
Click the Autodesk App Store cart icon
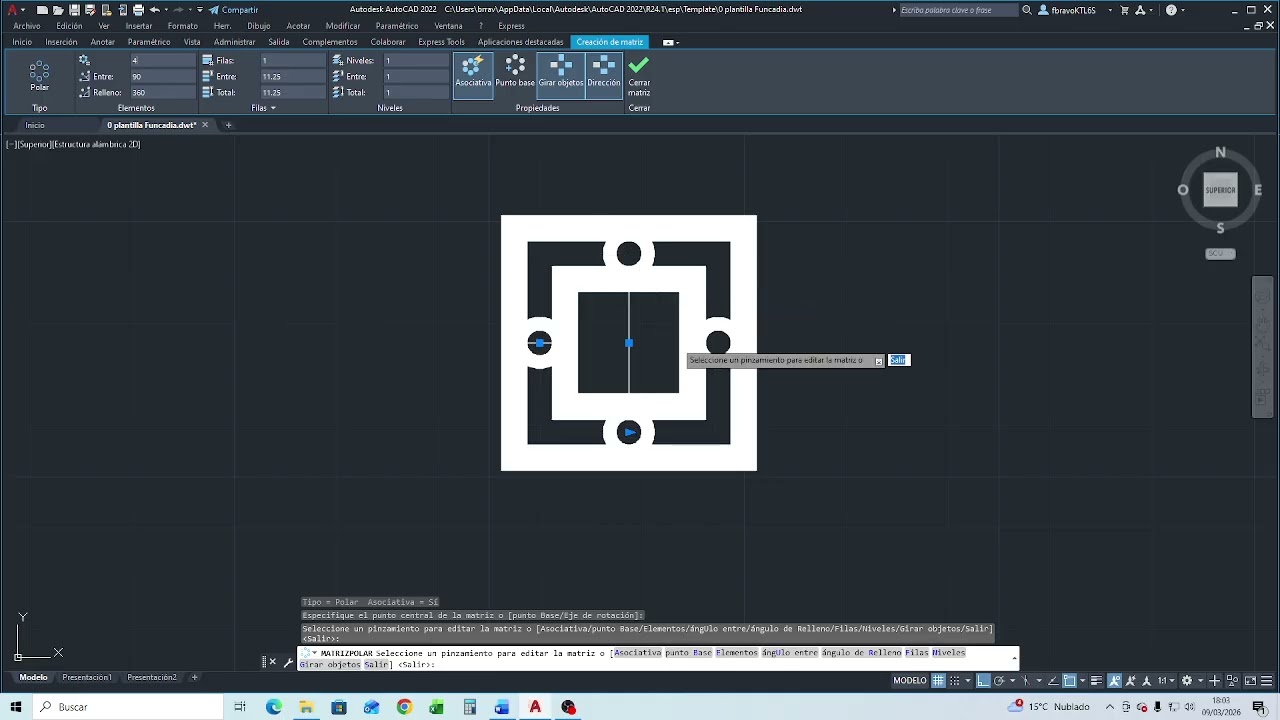click(x=1125, y=10)
